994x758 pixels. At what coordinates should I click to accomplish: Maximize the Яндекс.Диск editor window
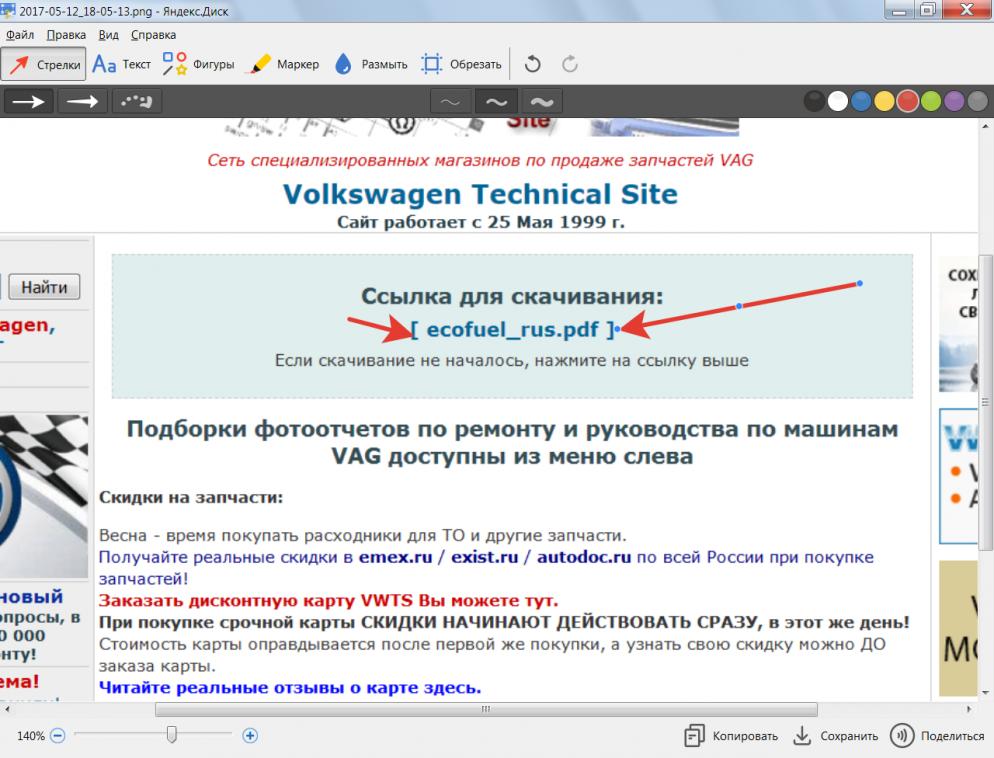pyautogui.click(x=927, y=10)
